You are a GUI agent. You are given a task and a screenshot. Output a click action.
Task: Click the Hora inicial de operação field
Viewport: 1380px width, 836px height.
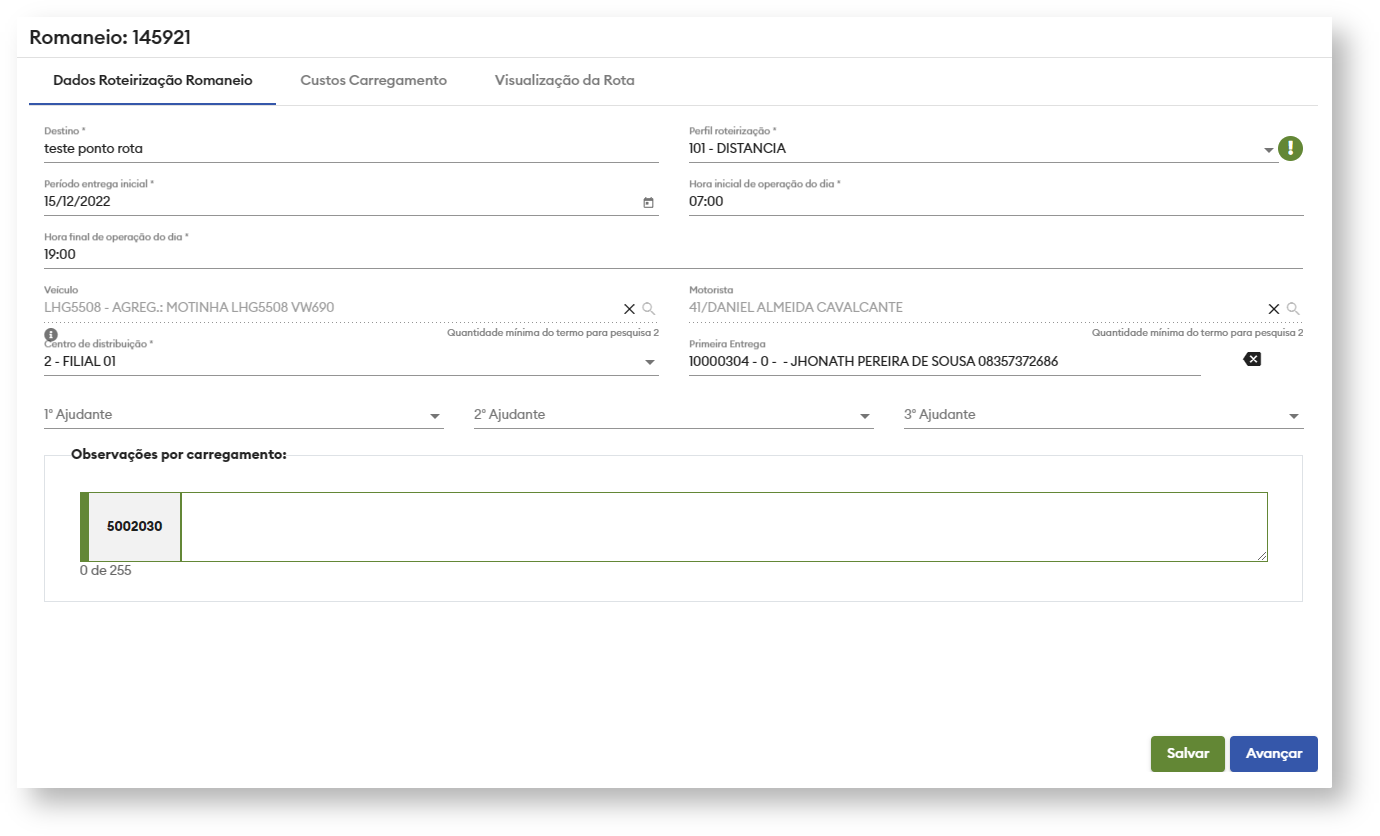[996, 201]
